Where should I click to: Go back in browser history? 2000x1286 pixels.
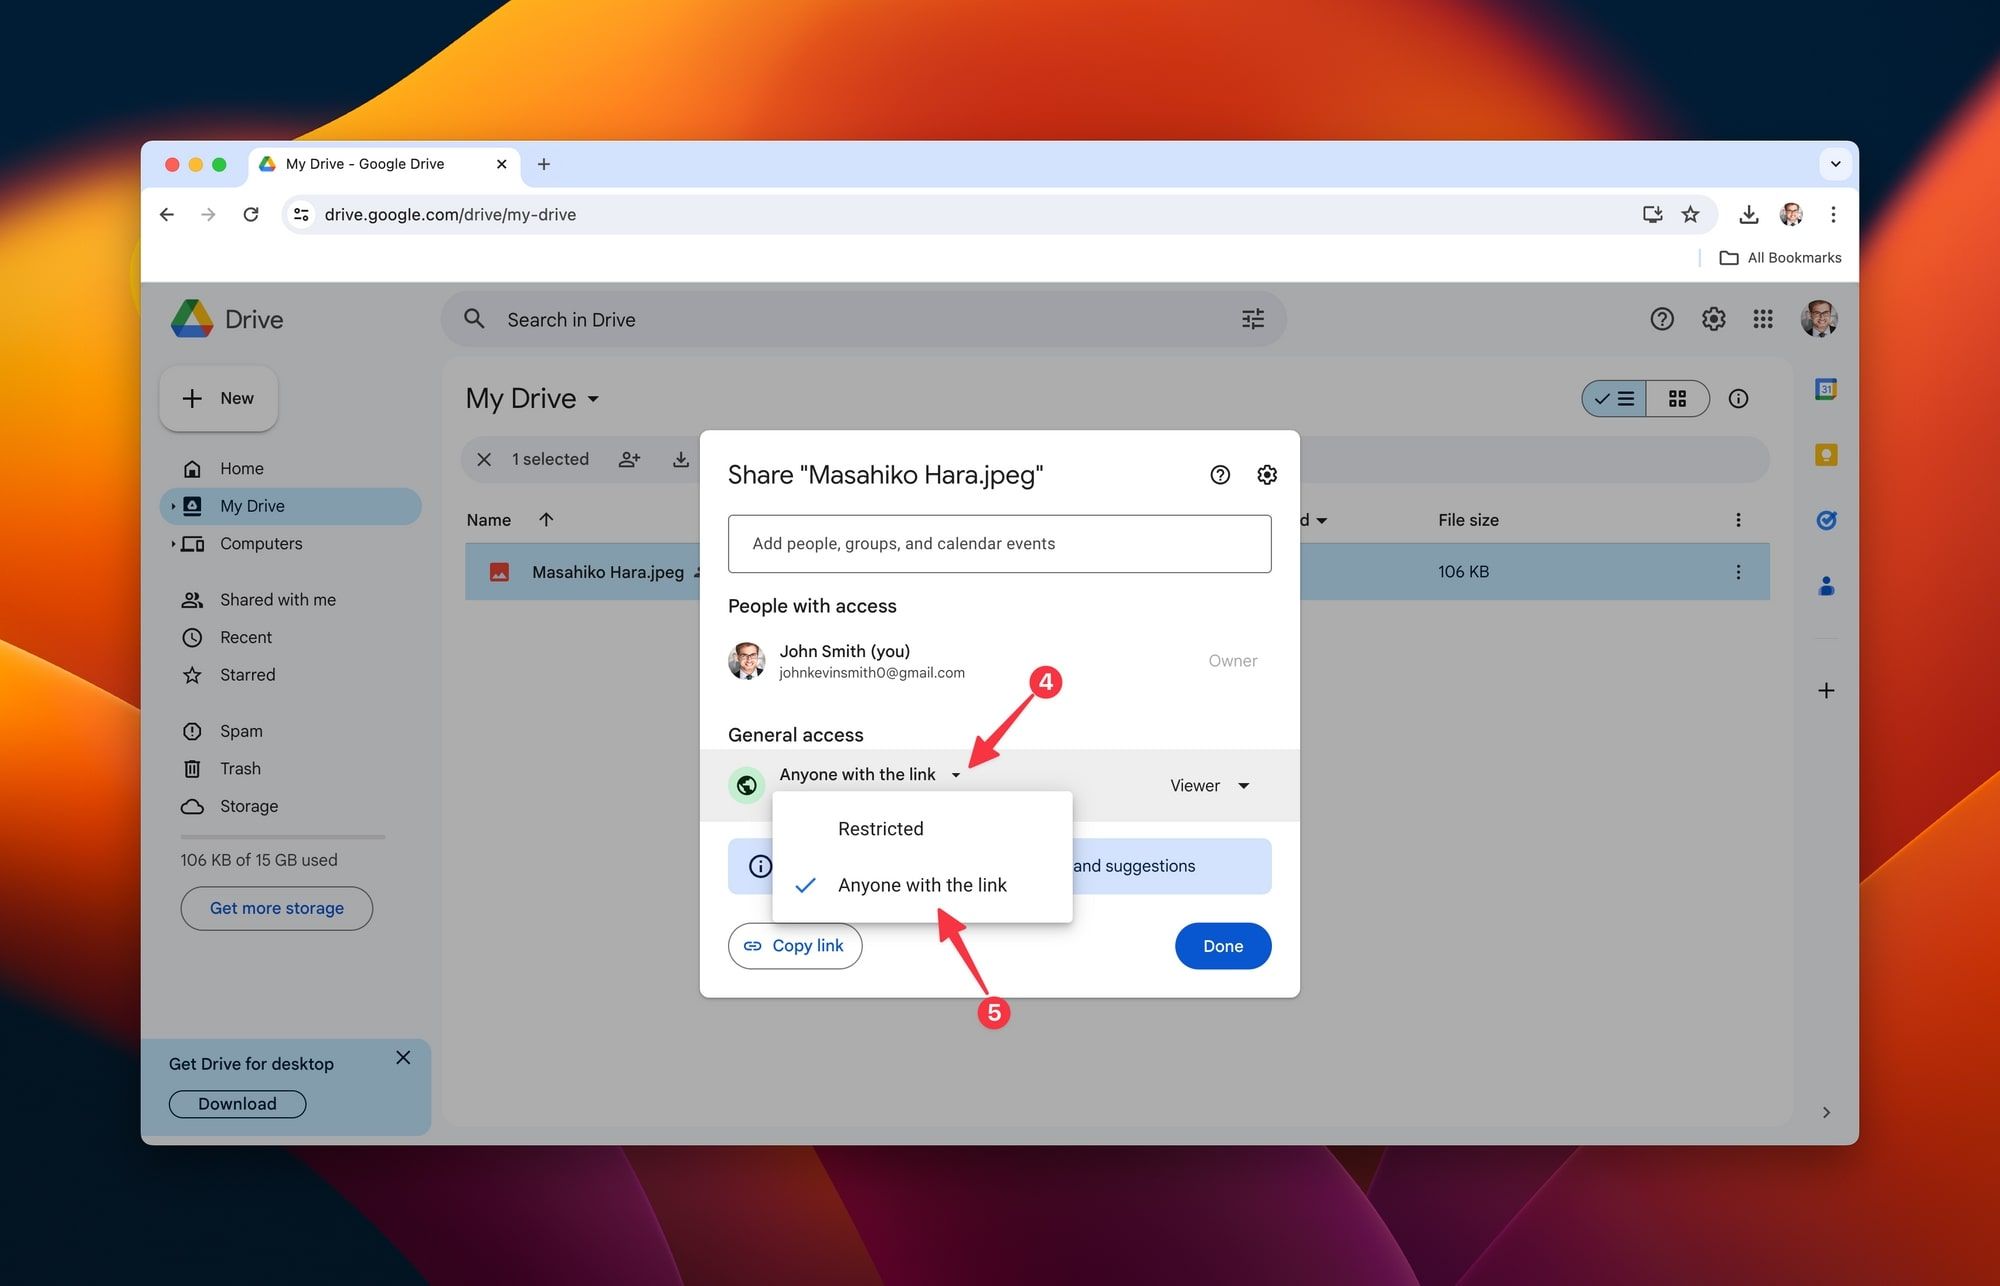167,214
